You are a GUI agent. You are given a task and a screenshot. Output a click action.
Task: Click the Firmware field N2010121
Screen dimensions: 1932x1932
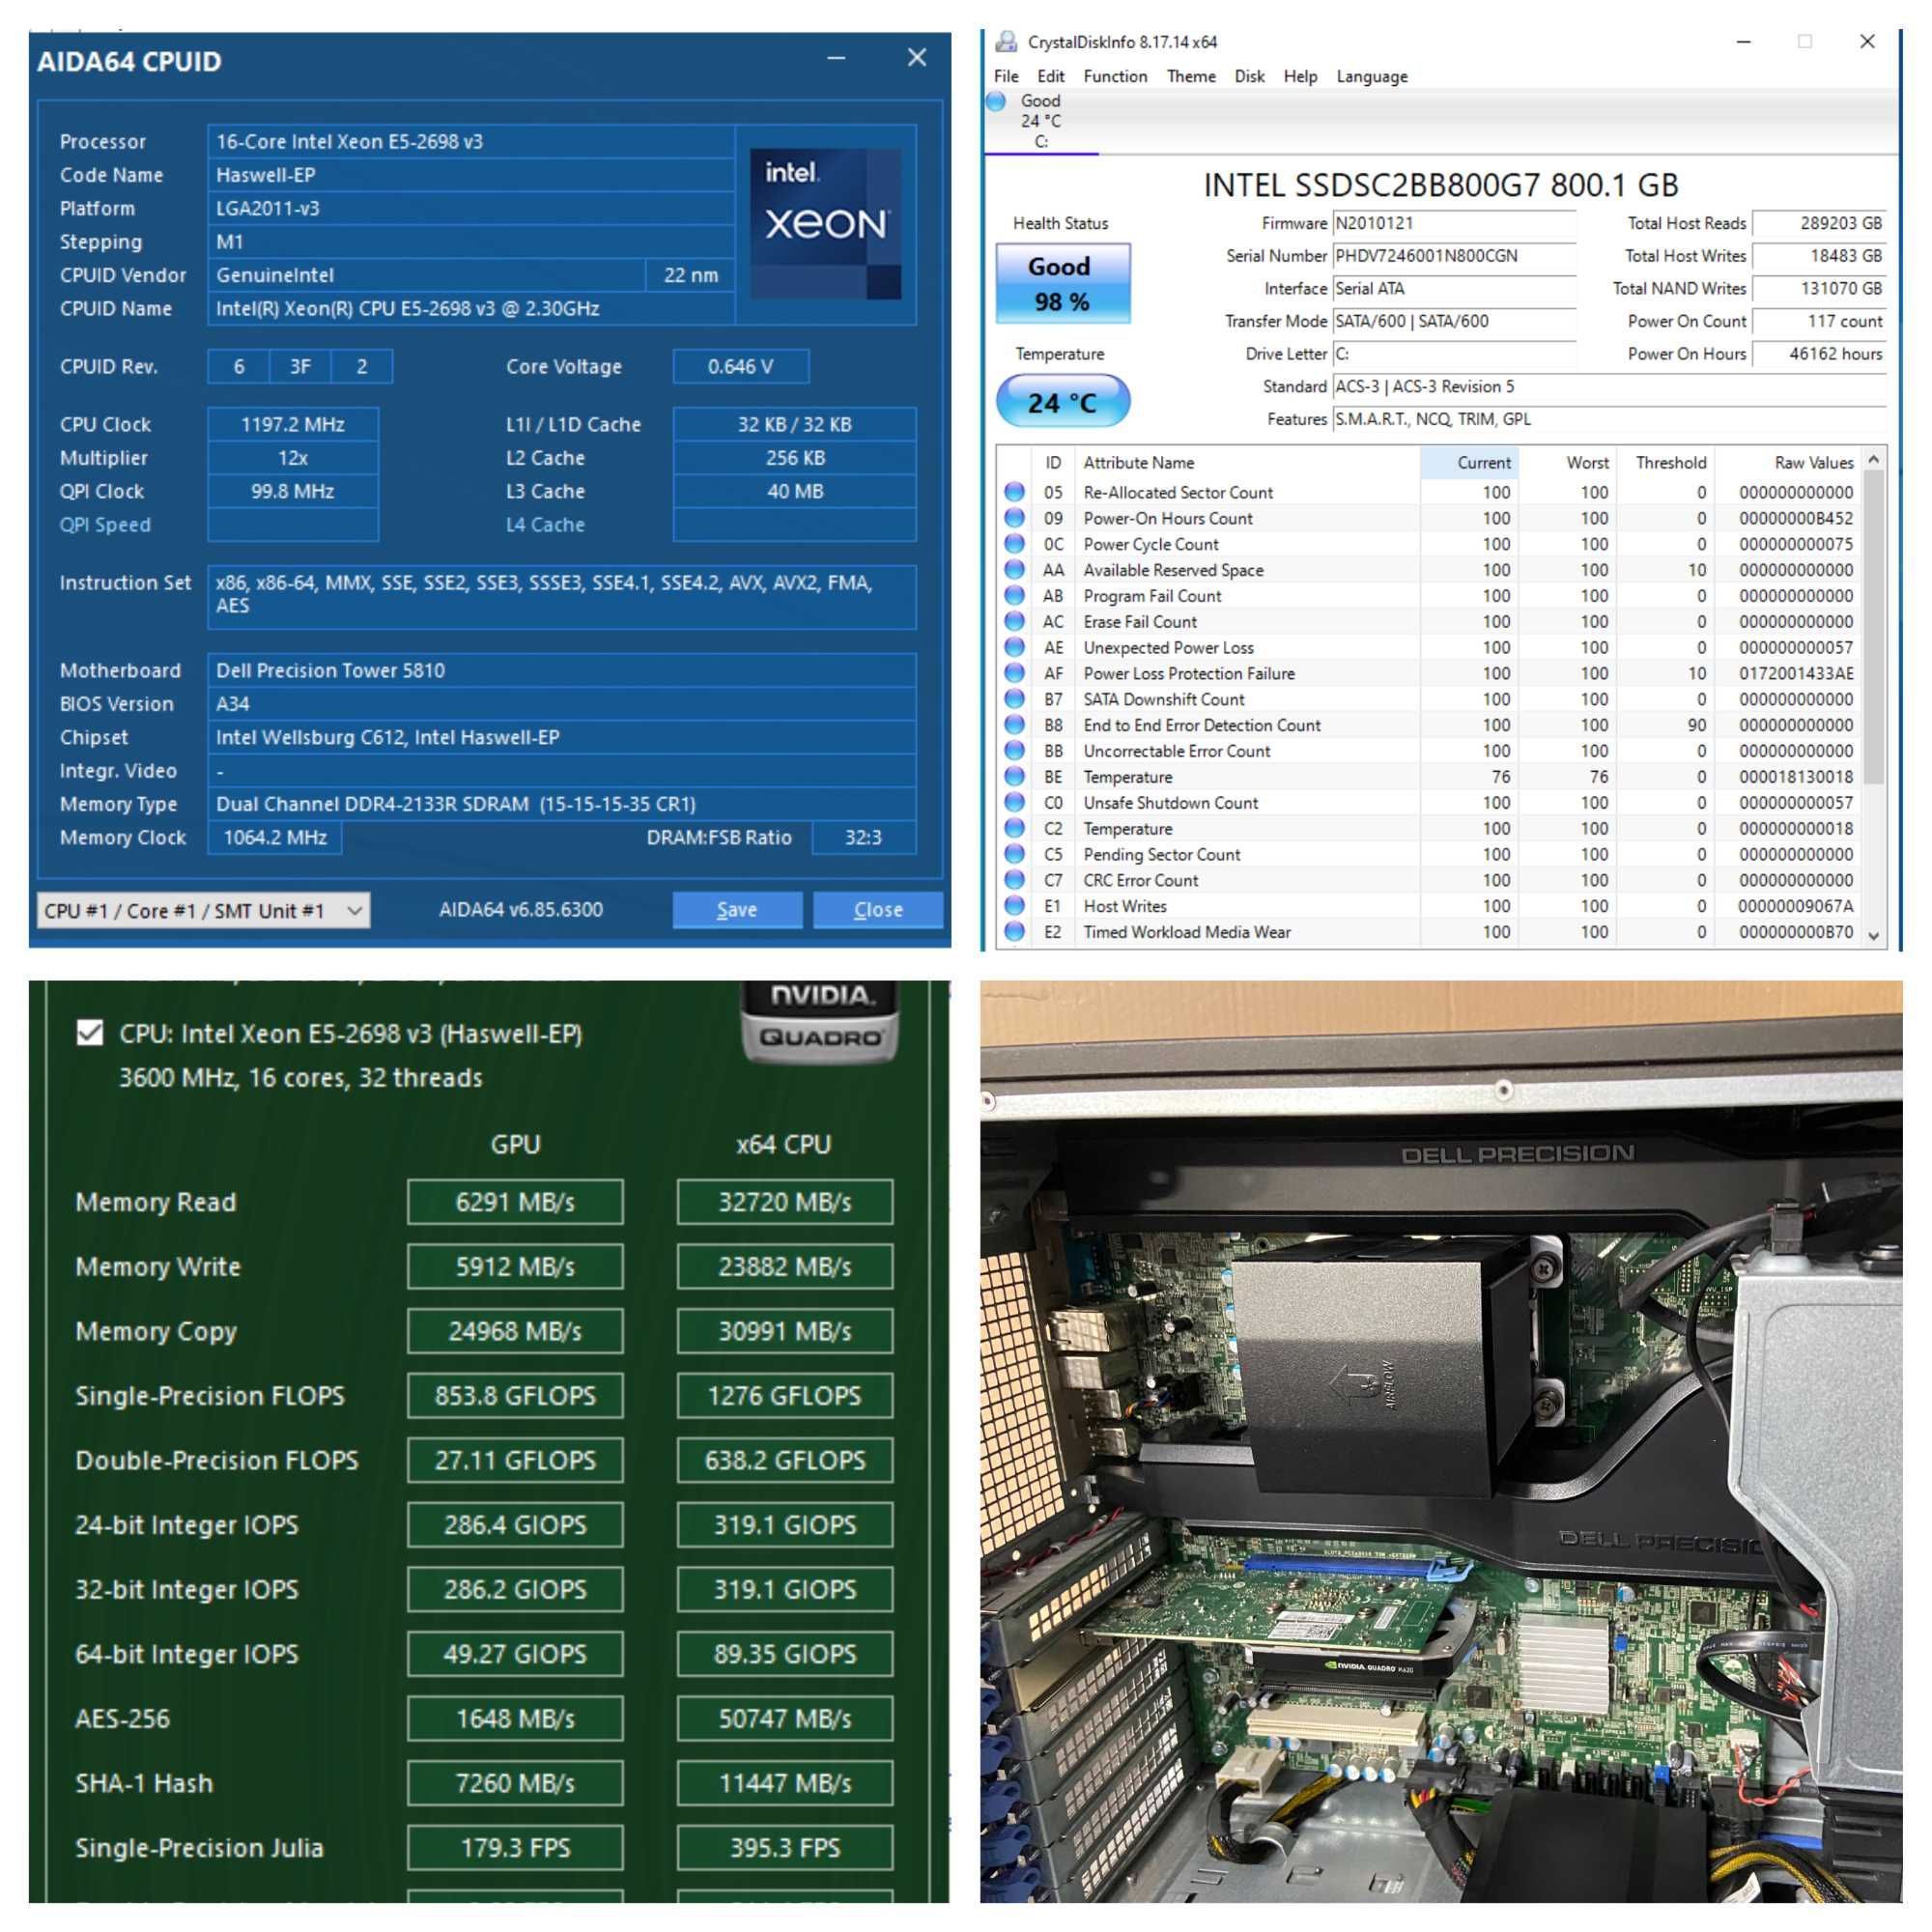coord(1454,223)
